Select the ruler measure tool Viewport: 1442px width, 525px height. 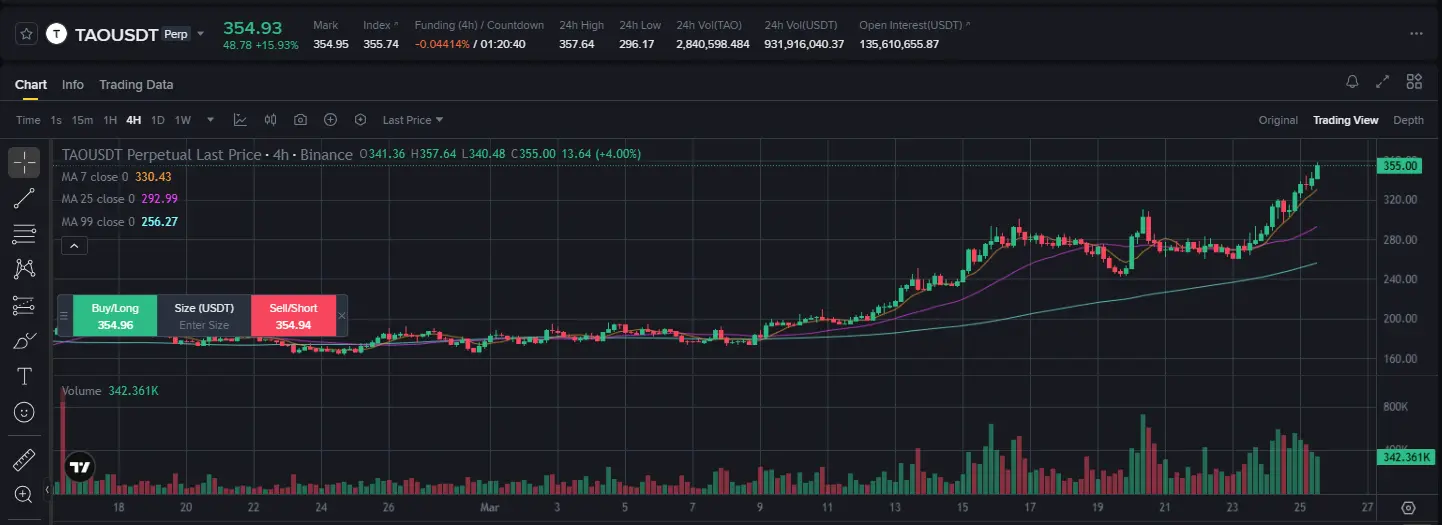[25, 461]
